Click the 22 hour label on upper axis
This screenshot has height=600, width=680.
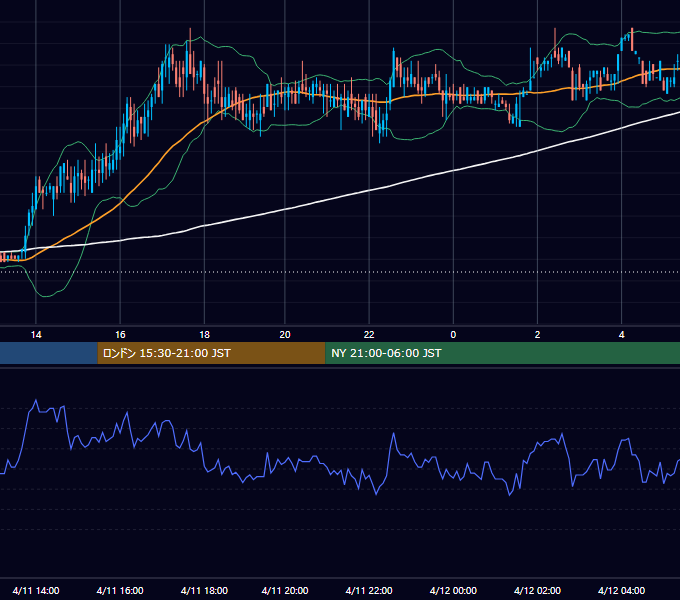(x=369, y=335)
